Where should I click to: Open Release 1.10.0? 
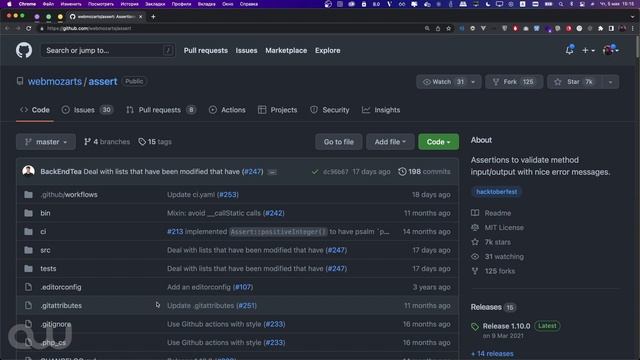click(507, 326)
